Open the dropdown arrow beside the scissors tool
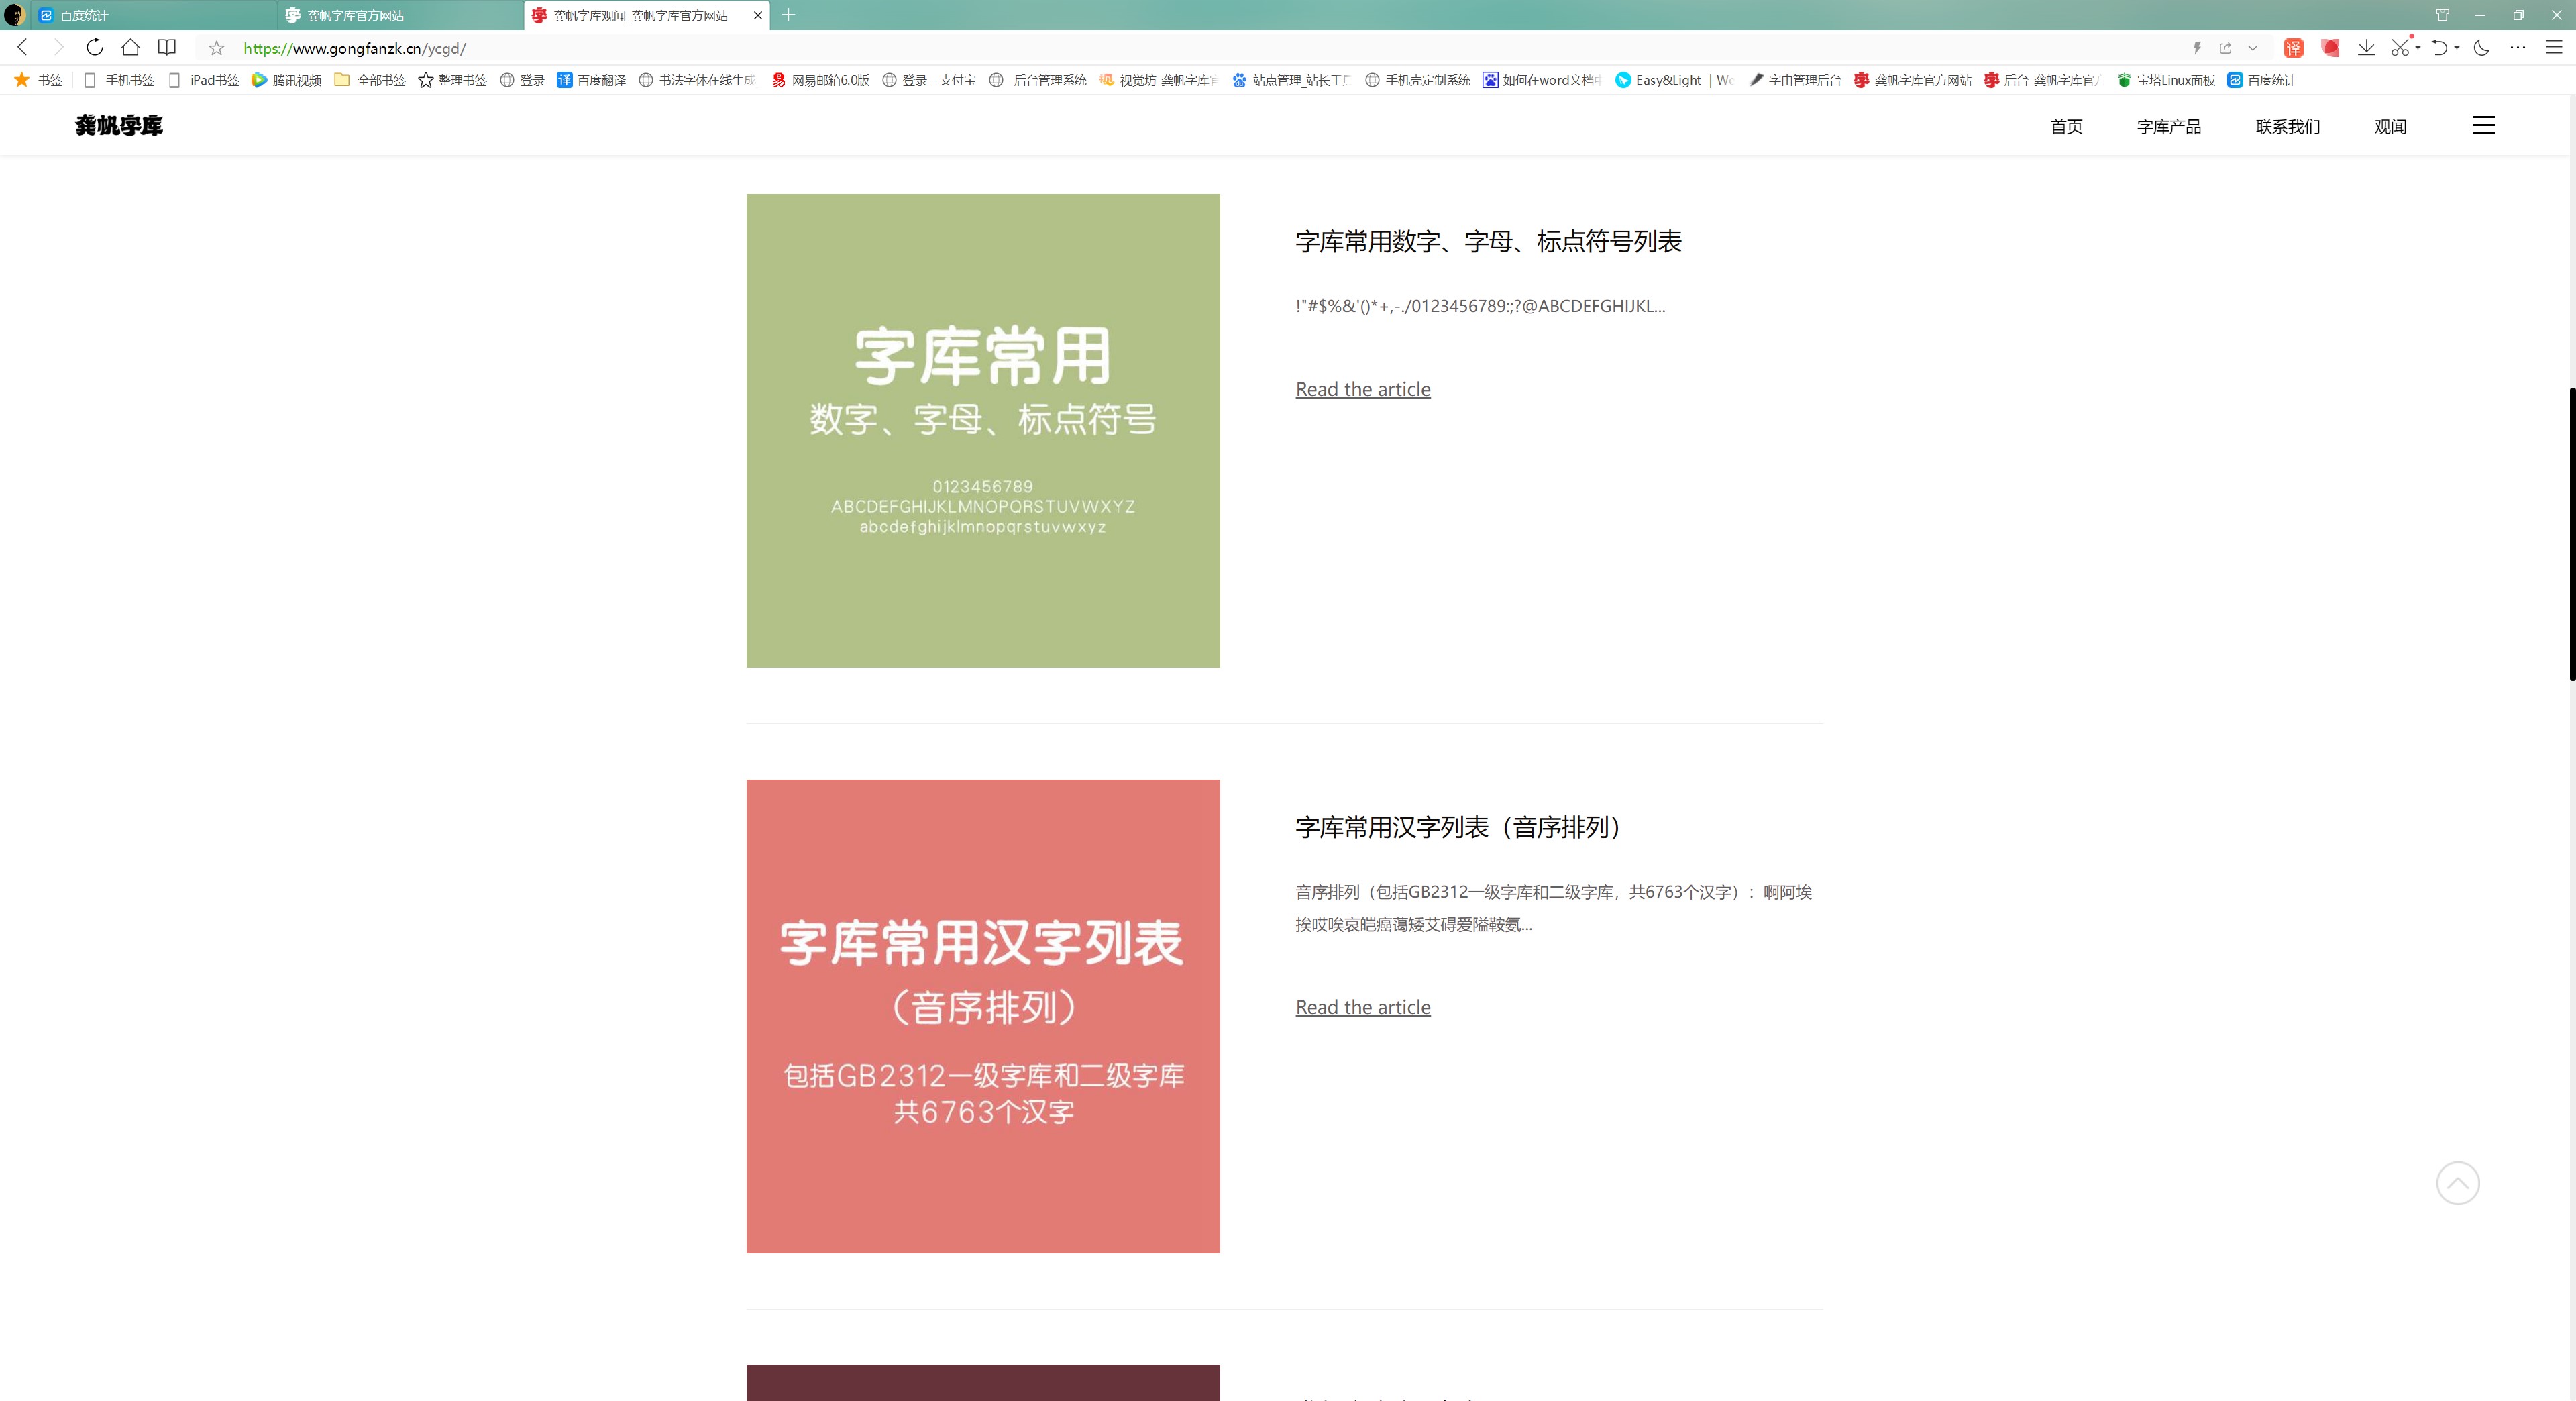The width and height of the screenshot is (2576, 1401). pyautogui.click(x=2418, y=48)
